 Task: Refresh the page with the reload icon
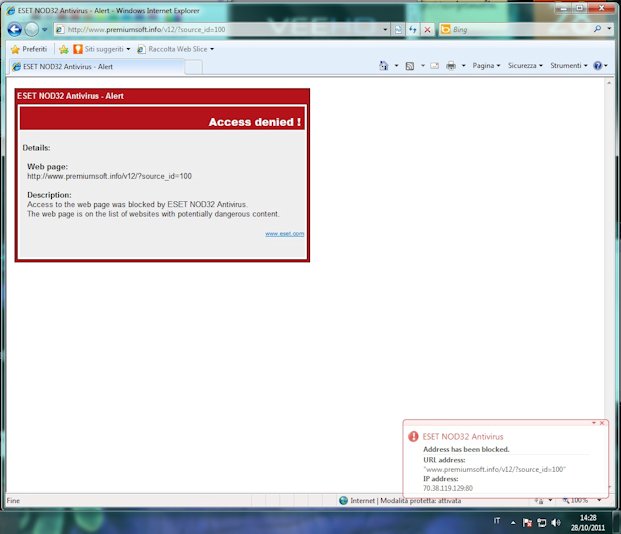[x=413, y=30]
